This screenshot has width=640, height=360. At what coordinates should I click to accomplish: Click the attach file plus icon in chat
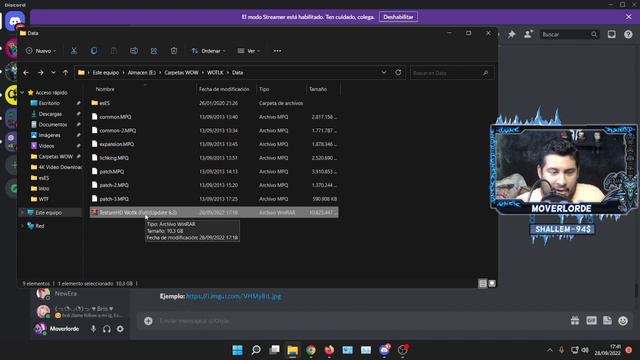pos(148,321)
